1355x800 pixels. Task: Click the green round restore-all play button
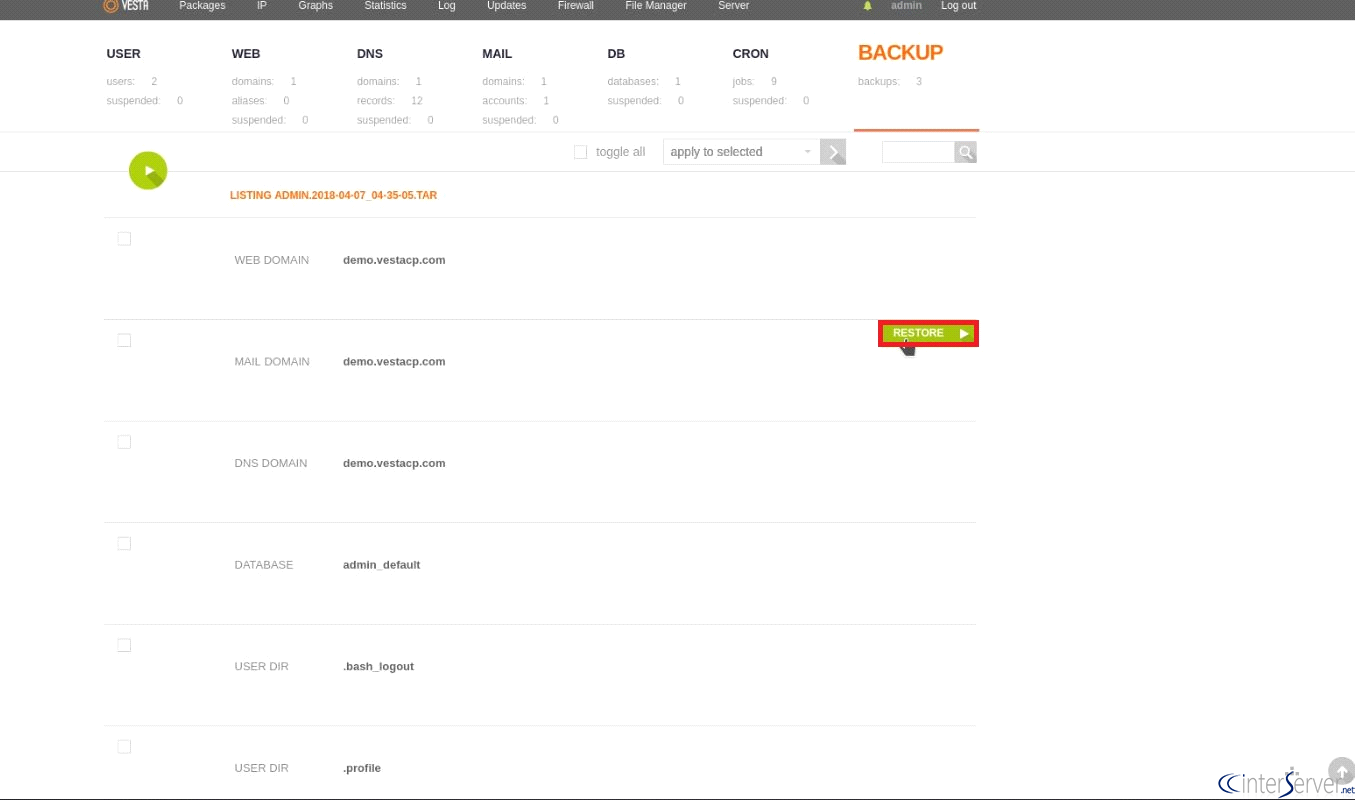(148, 171)
